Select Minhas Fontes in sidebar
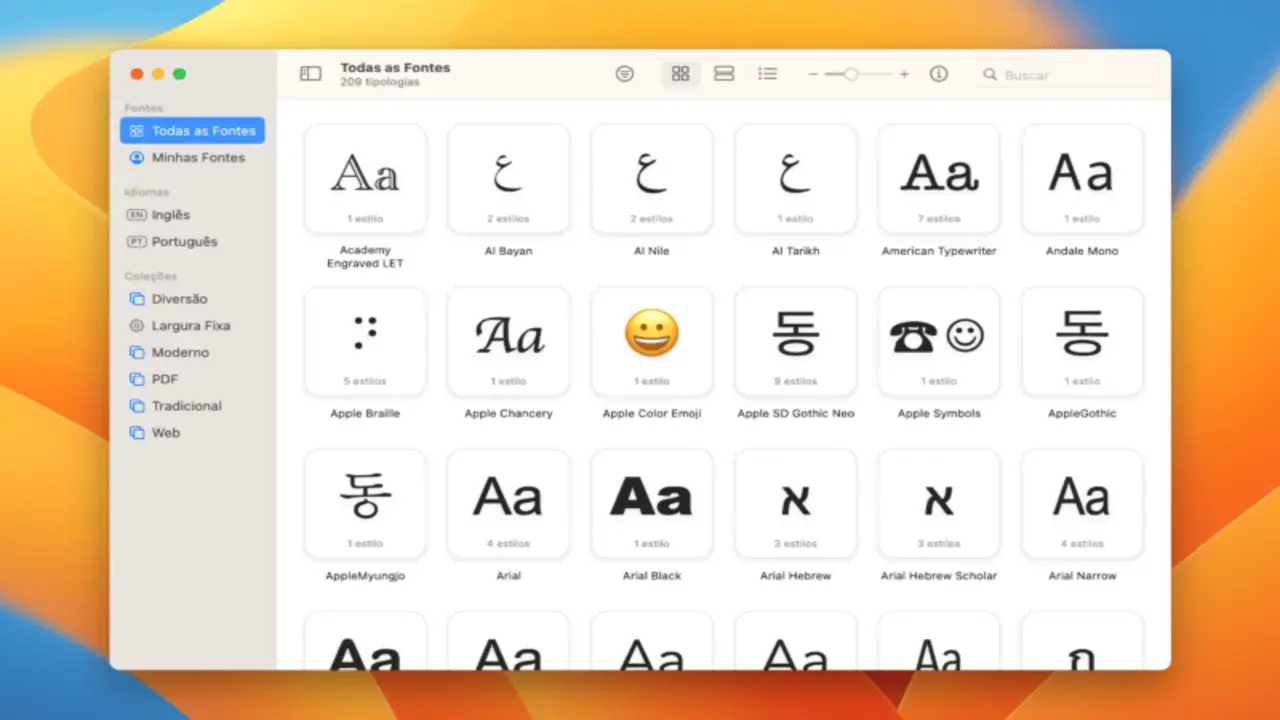This screenshot has height=720, width=1280. click(192, 158)
